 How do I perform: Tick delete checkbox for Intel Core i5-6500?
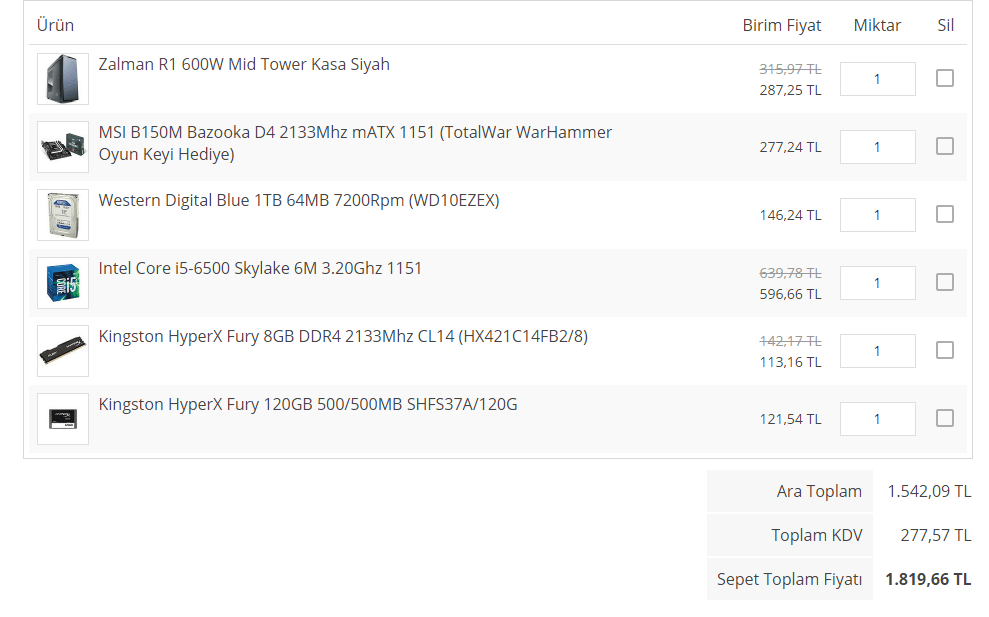click(x=945, y=283)
